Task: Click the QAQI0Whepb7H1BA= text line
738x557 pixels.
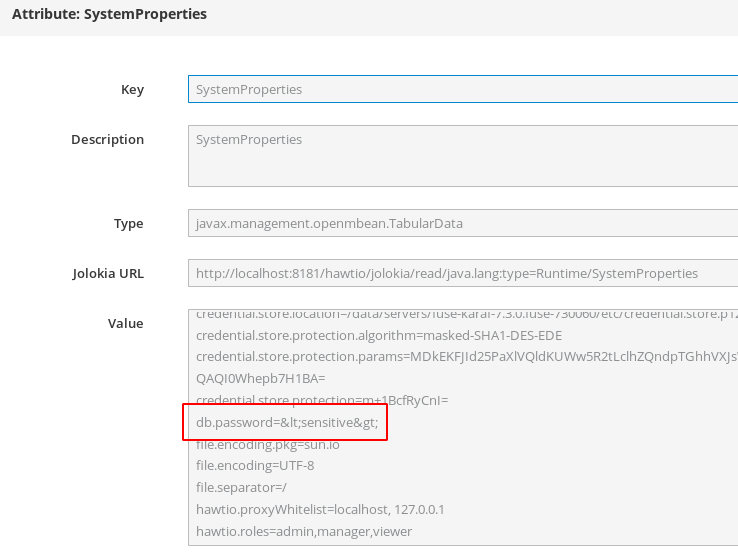Action: pos(261,379)
